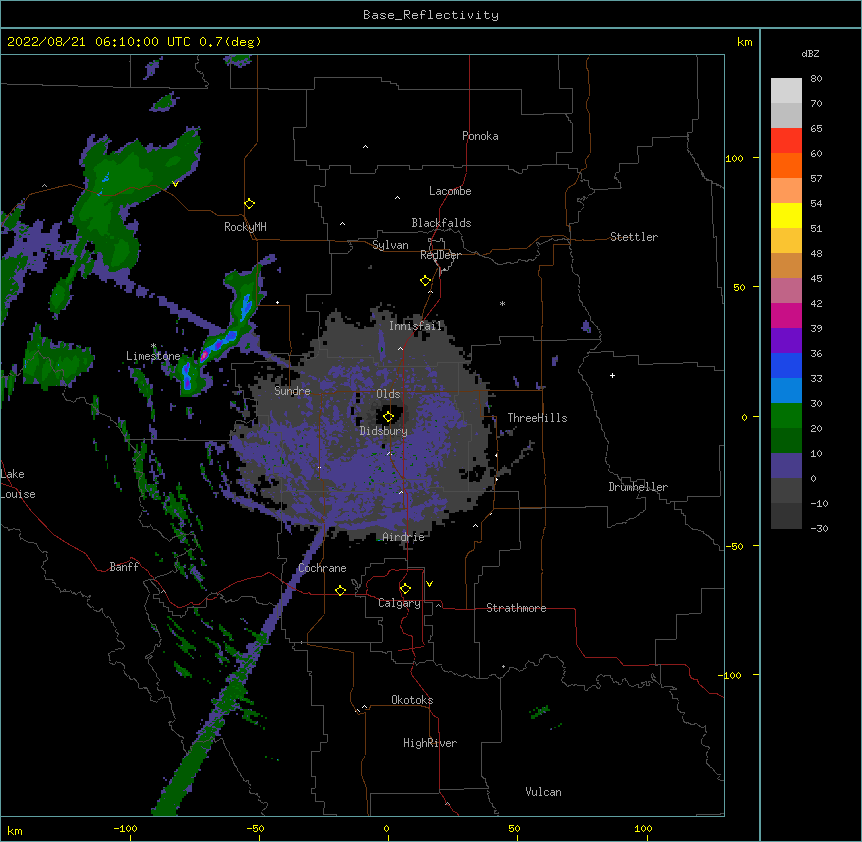Click the Lake Louise label at left edge
The image size is (862, 842).
coord(18,484)
